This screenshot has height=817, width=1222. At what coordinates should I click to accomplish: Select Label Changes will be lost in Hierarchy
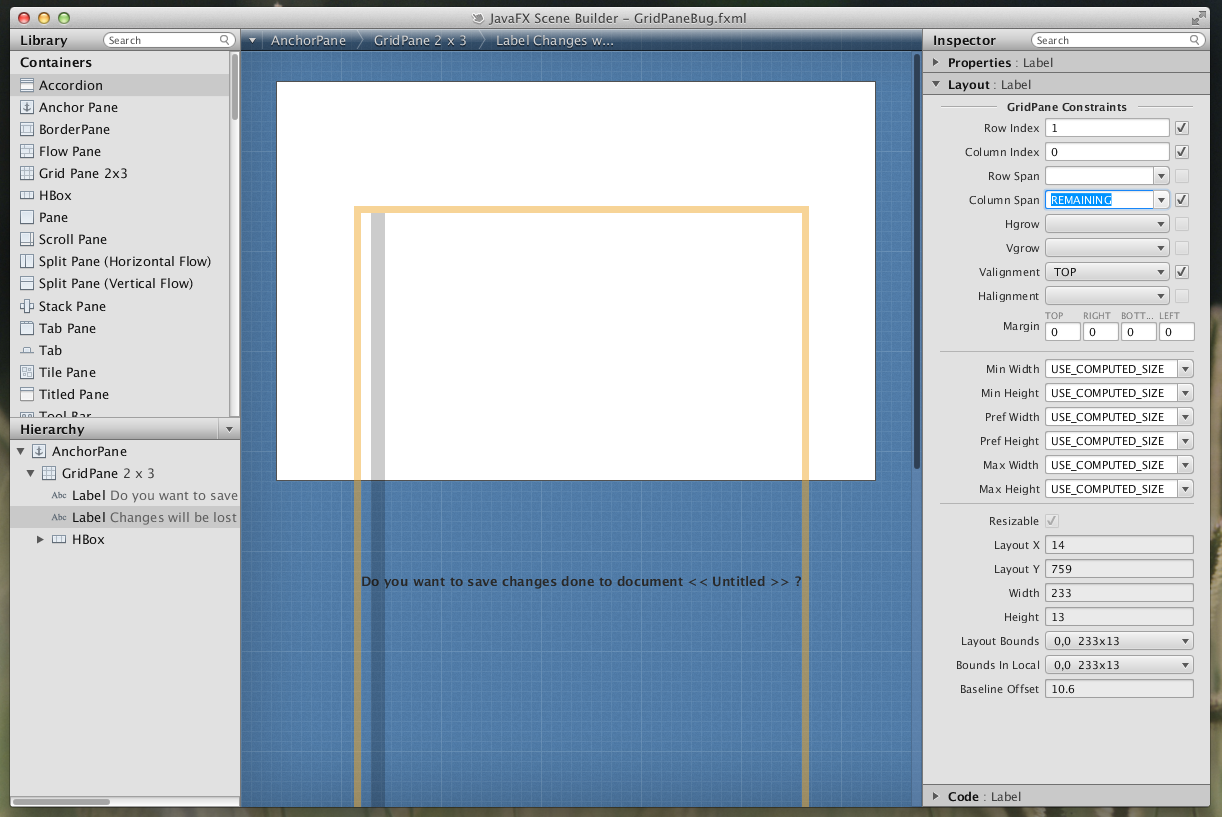154,518
